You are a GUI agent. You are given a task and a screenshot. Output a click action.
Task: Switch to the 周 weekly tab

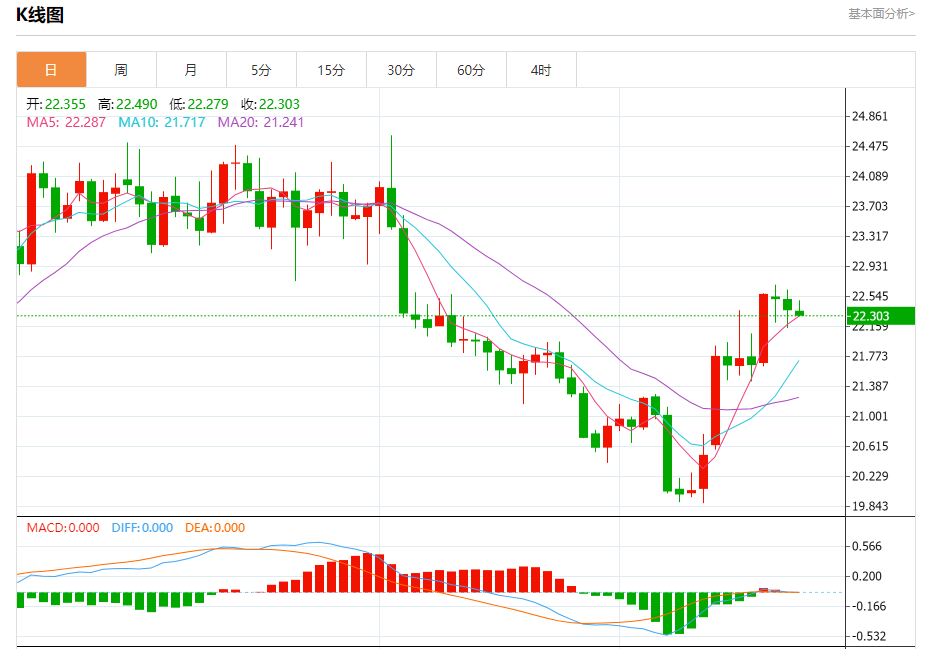pos(121,70)
